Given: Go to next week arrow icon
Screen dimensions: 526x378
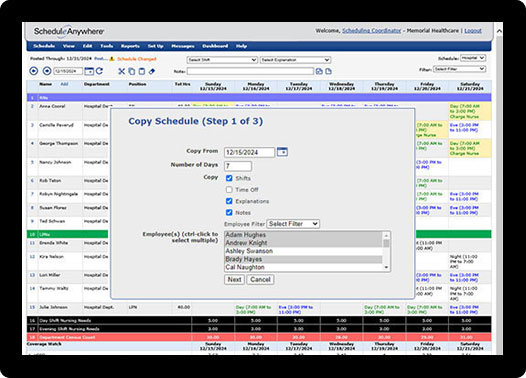Looking at the screenshot, I should coord(47,71).
